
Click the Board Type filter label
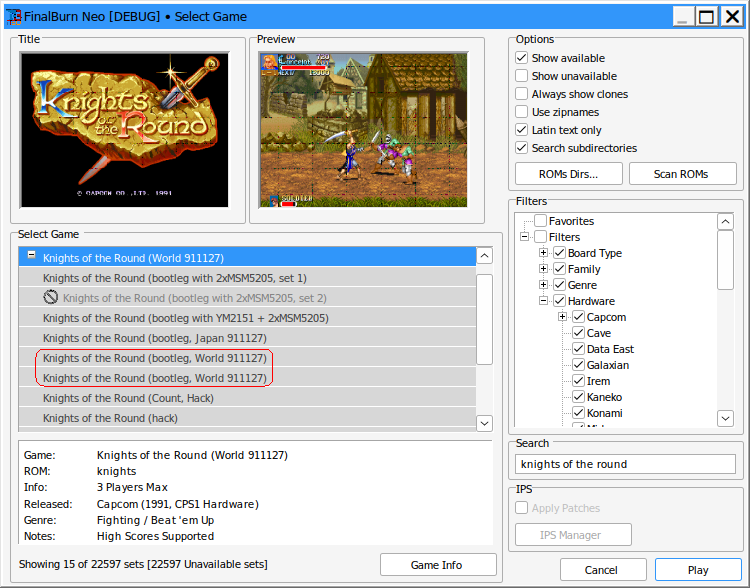(595, 253)
